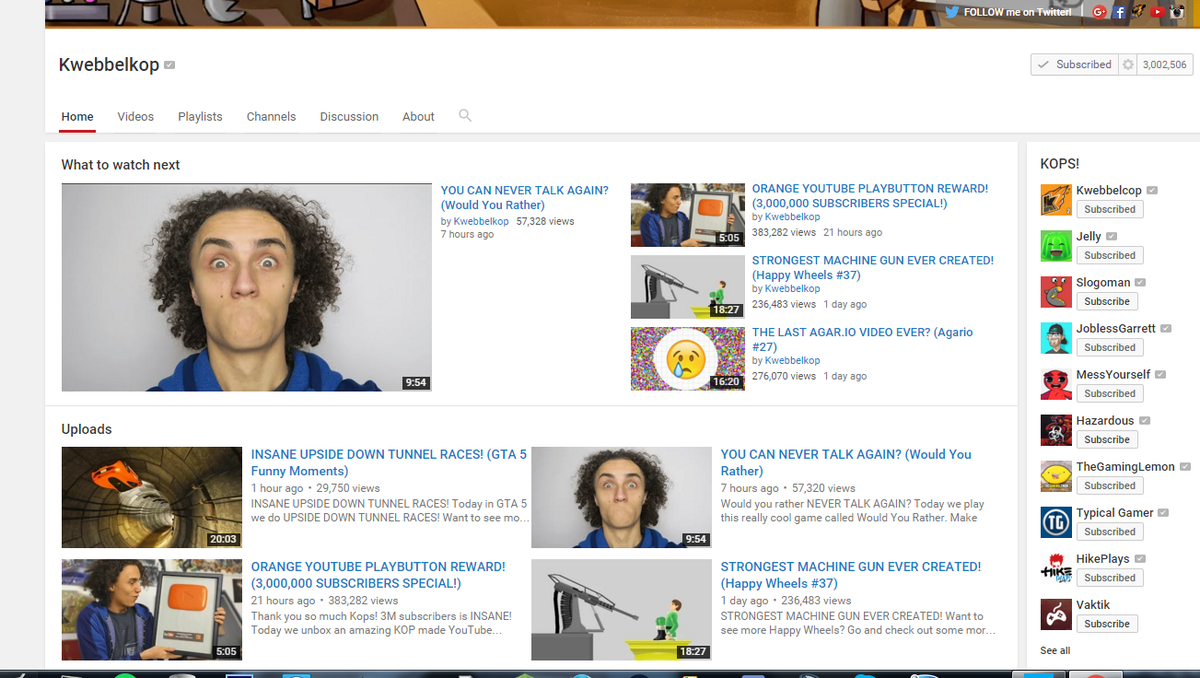
Task: Open the Typical Gamer channel name
Action: point(1115,512)
